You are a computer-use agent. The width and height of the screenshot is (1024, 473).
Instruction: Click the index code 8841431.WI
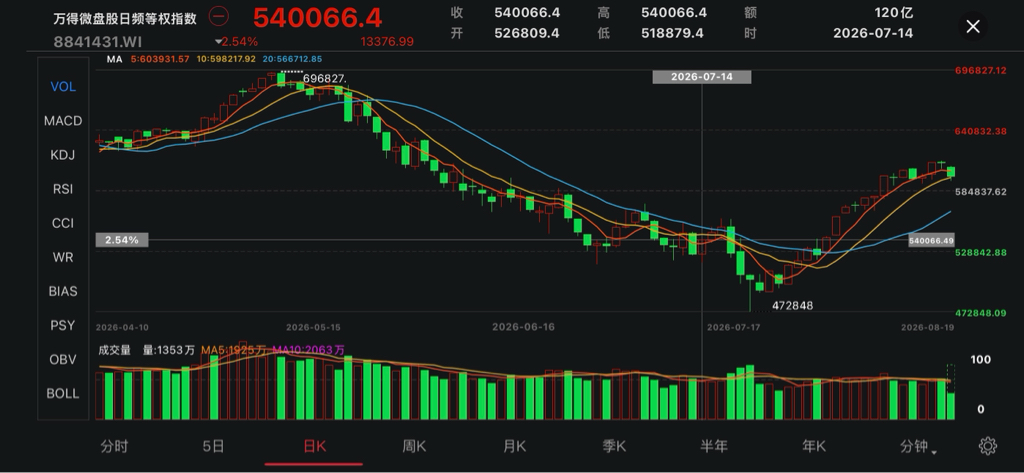pos(97,42)
